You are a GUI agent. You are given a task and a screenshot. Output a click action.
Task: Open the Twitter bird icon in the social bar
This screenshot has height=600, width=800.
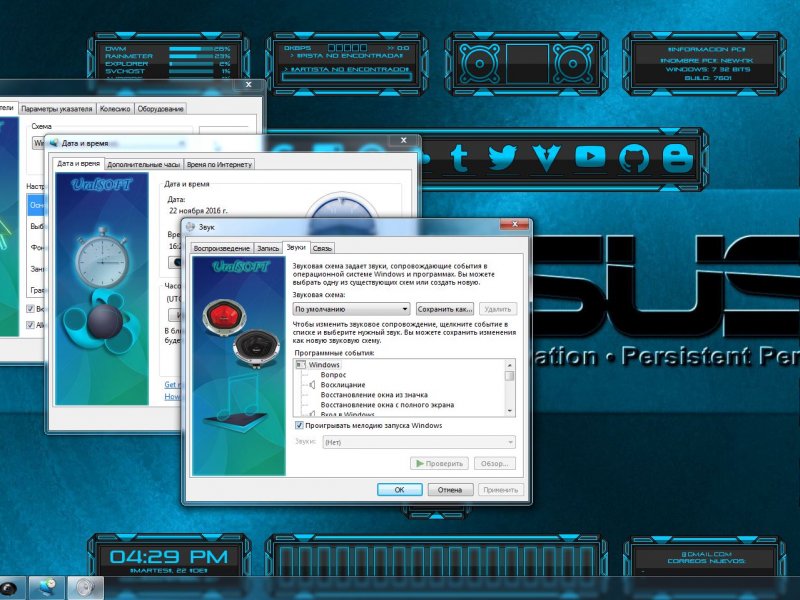(x=503, y=157)
